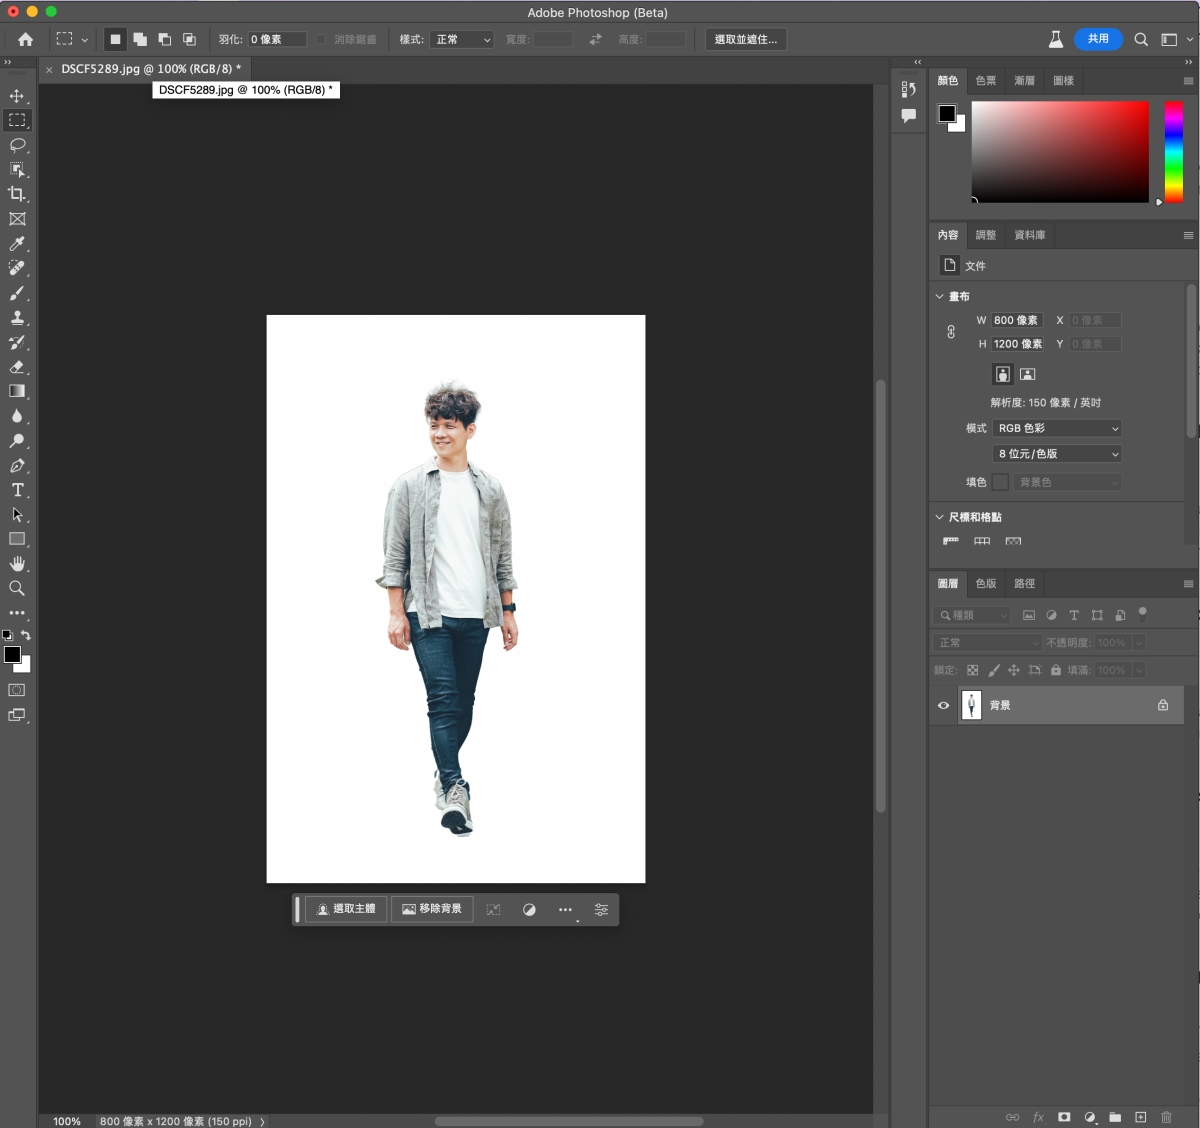1200x1128 pixels.
Task: Select the Lasso tool
Action: point(17,145)
